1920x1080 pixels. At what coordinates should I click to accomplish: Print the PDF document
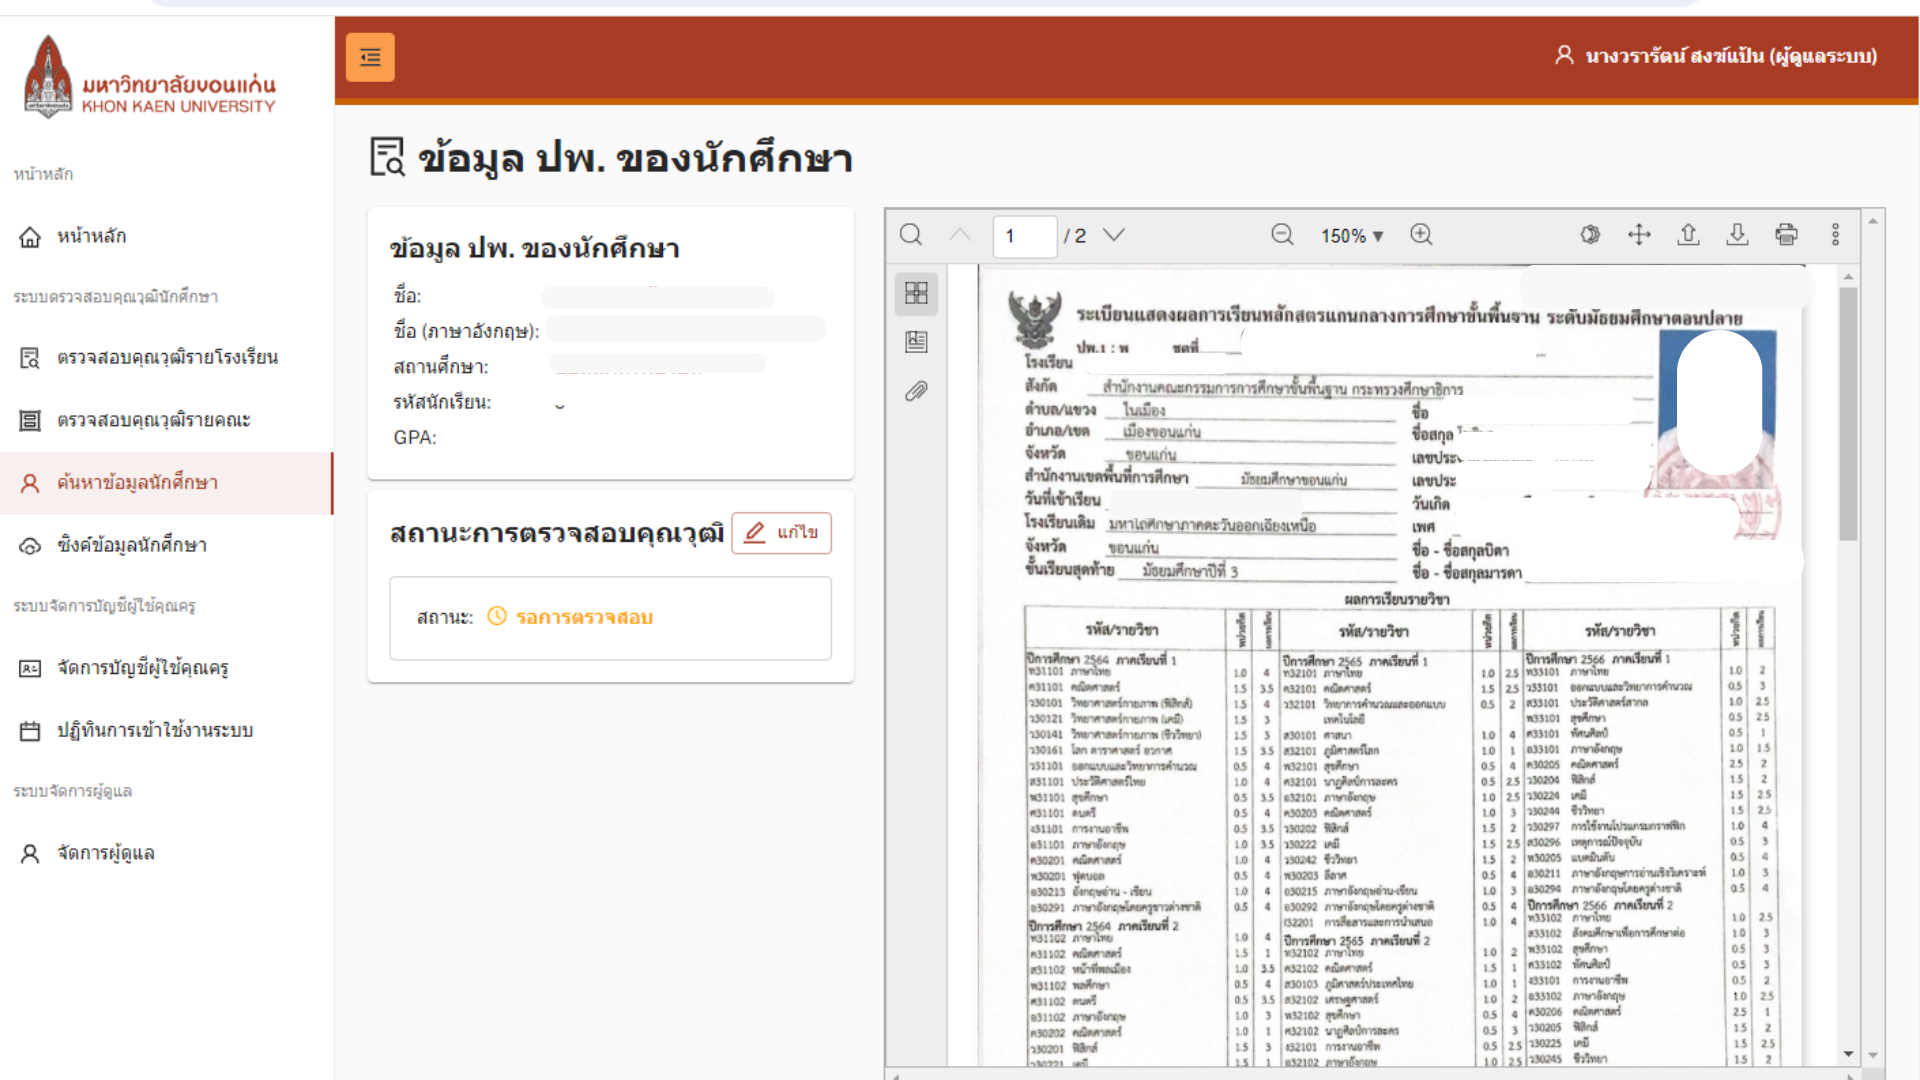tap(1786, 235)
